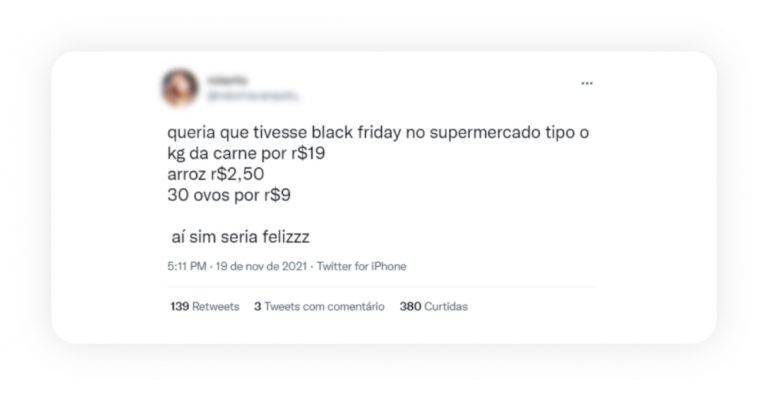Click the word queria starting the tweet
This screenshot has width=768, height=395.
pos(191,133)
